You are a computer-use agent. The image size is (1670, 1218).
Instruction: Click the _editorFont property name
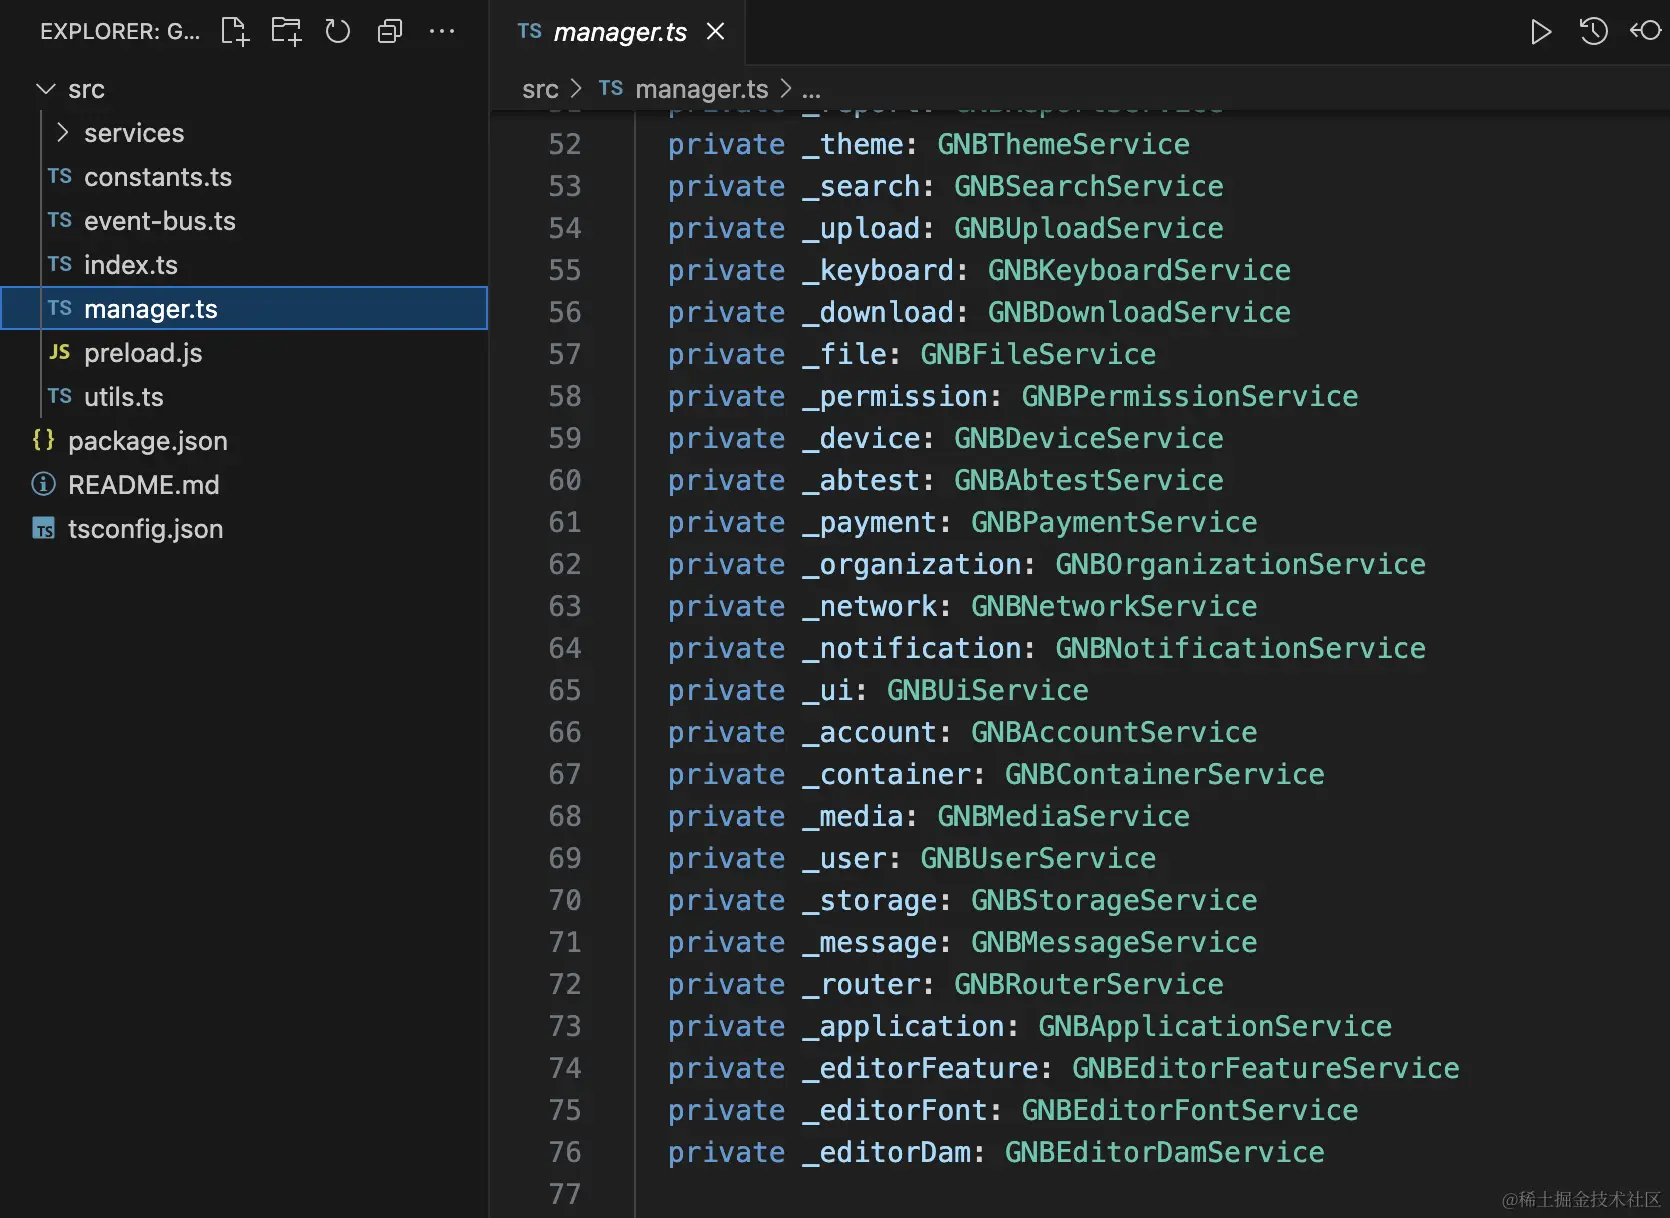click(895, 1111)
